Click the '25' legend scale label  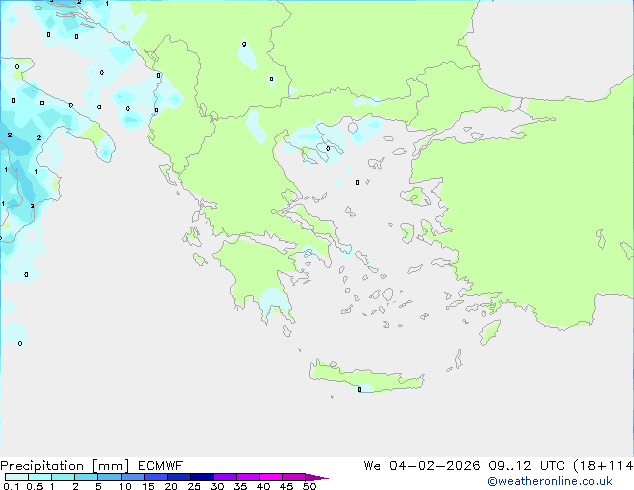click(x=194, y=486)
